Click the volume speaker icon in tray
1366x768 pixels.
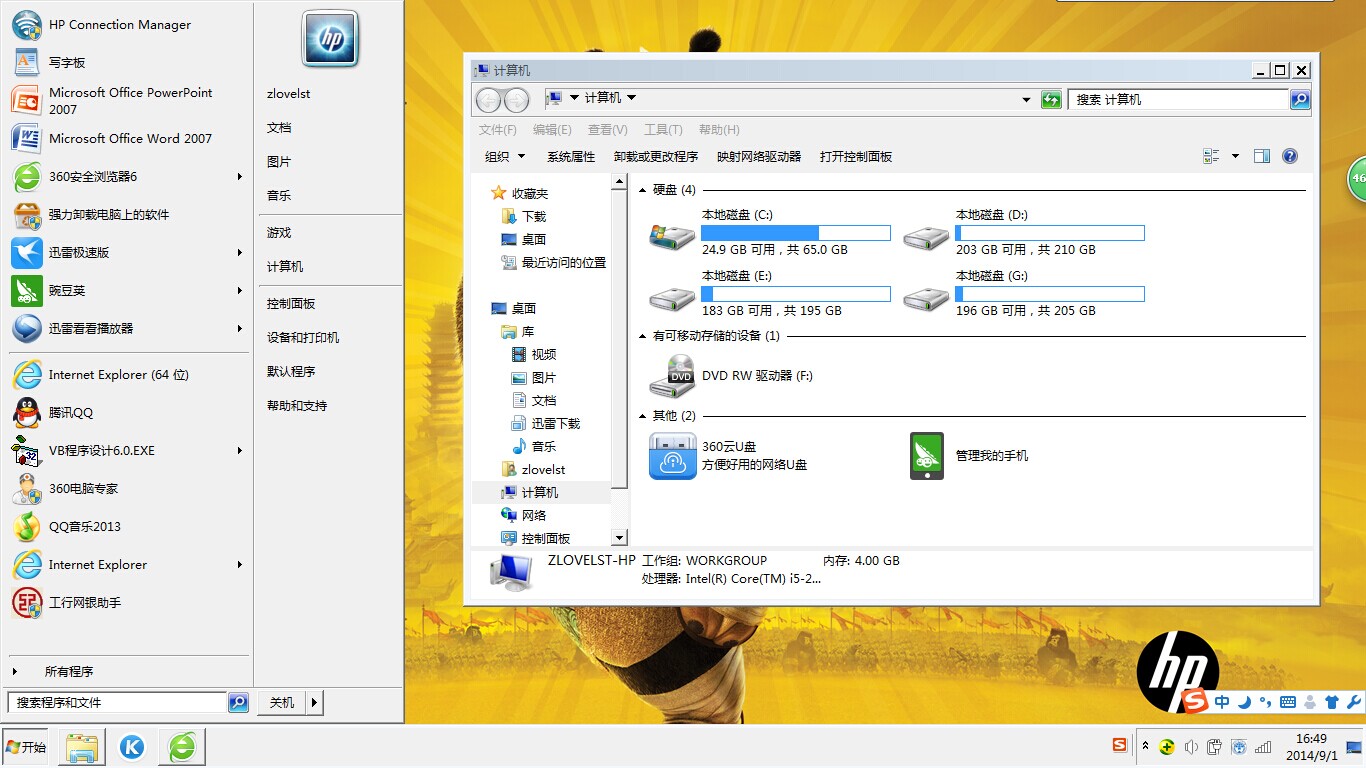coord(1191,746)
